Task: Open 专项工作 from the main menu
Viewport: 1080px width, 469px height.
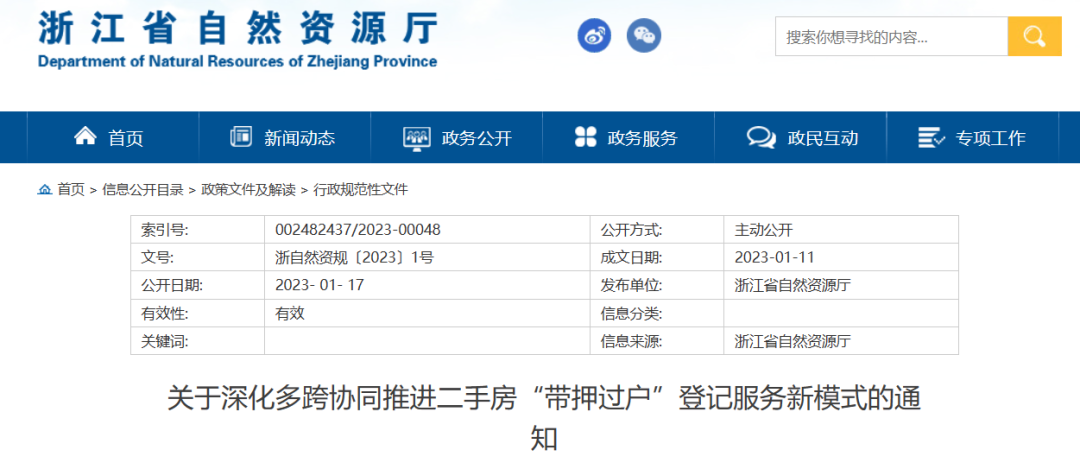Action: click(x=990, y=138)
